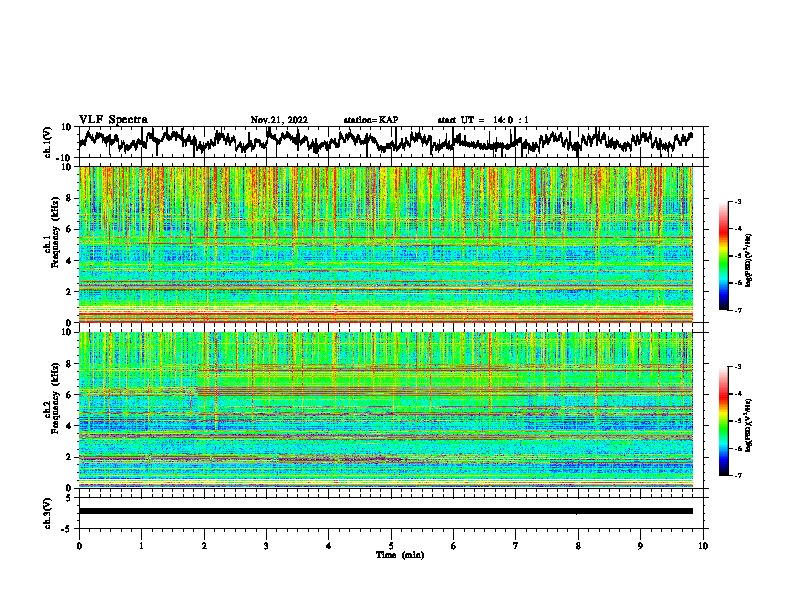The width and height of the screenshot is (792, 612).
Task: Click time axis tick label "3"
Action: 266,546
